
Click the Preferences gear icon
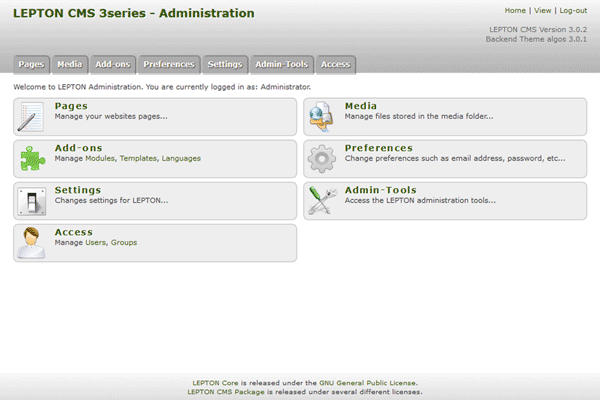click(322, 159)
